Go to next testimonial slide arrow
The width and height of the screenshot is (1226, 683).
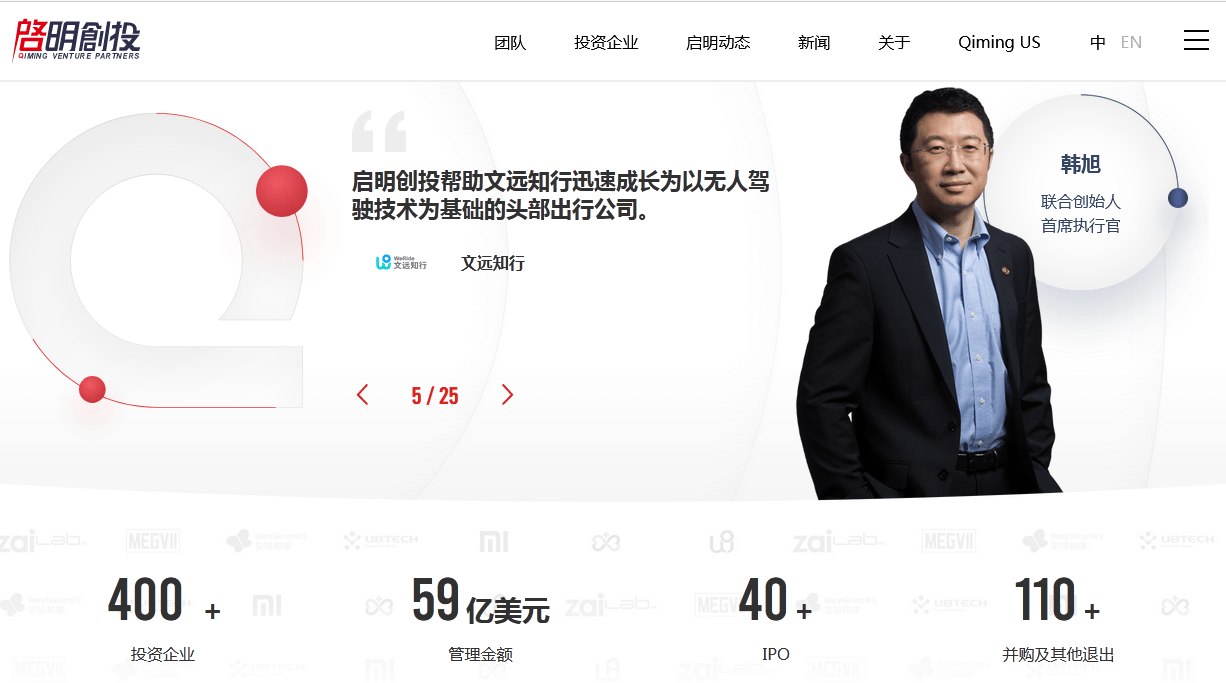coord(507,395)
